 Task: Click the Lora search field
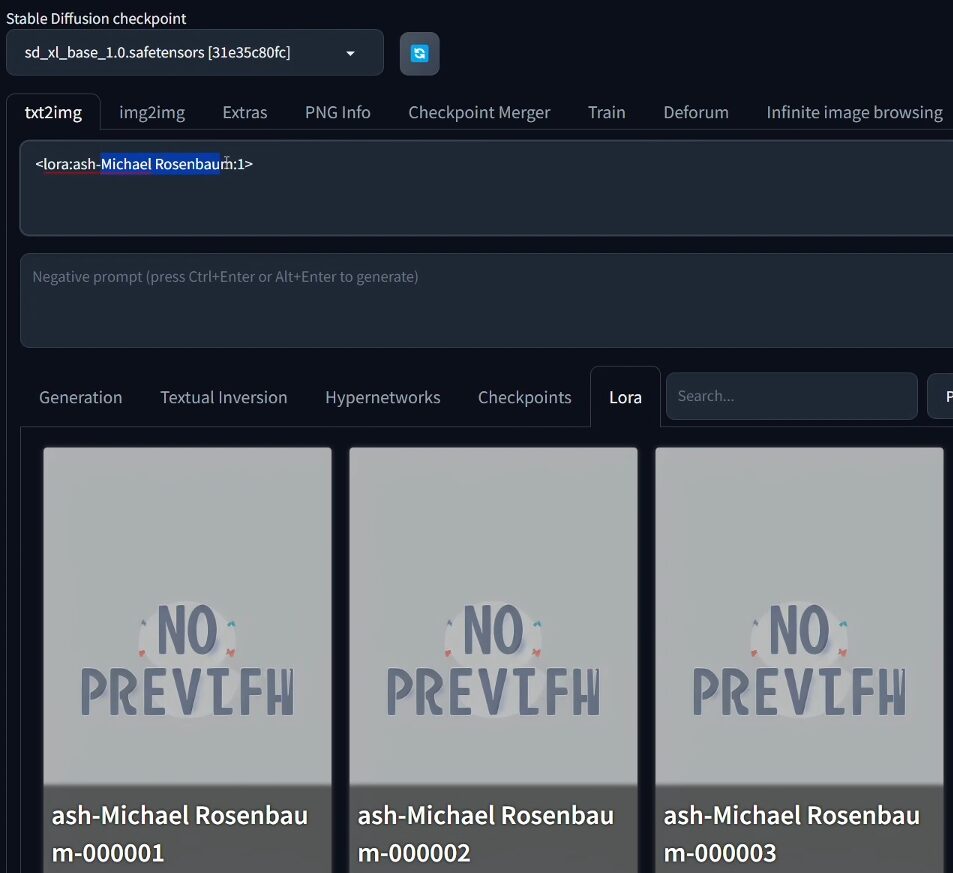(791, 396)
